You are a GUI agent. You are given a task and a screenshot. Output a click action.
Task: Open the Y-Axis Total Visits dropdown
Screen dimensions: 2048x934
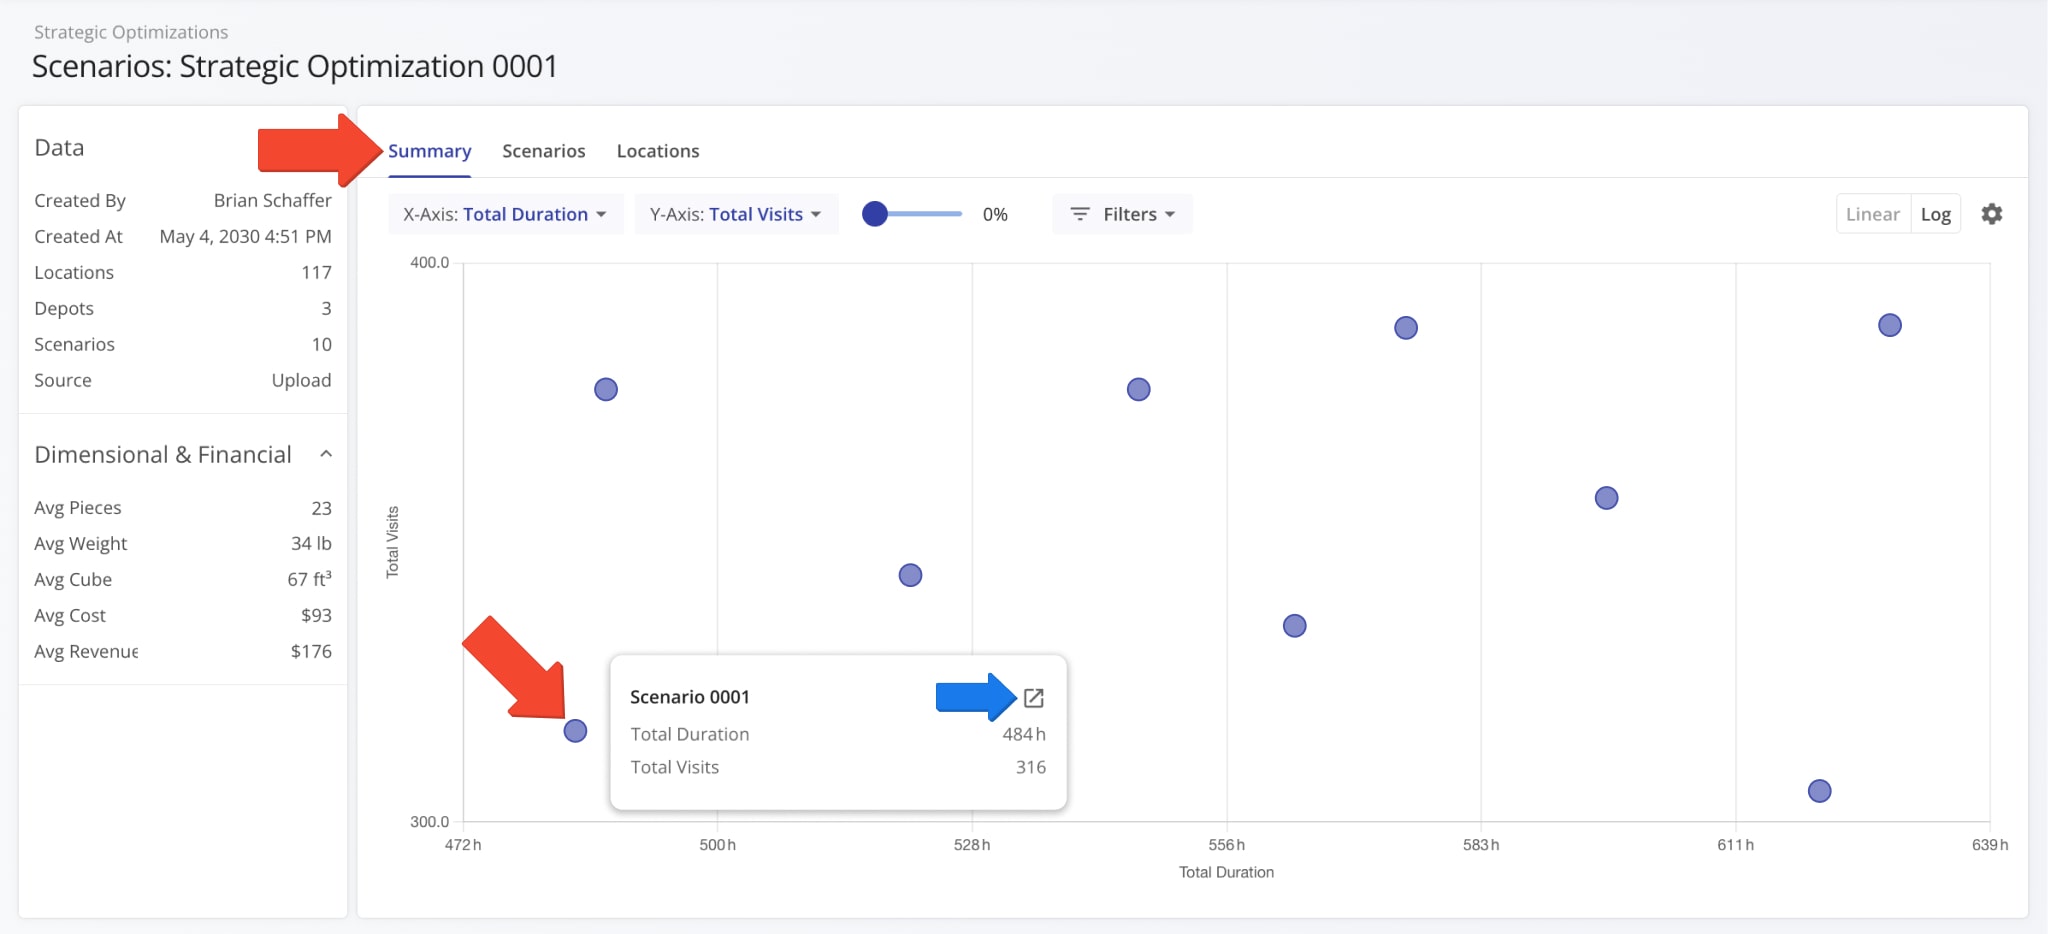click(x=735, y=214)
